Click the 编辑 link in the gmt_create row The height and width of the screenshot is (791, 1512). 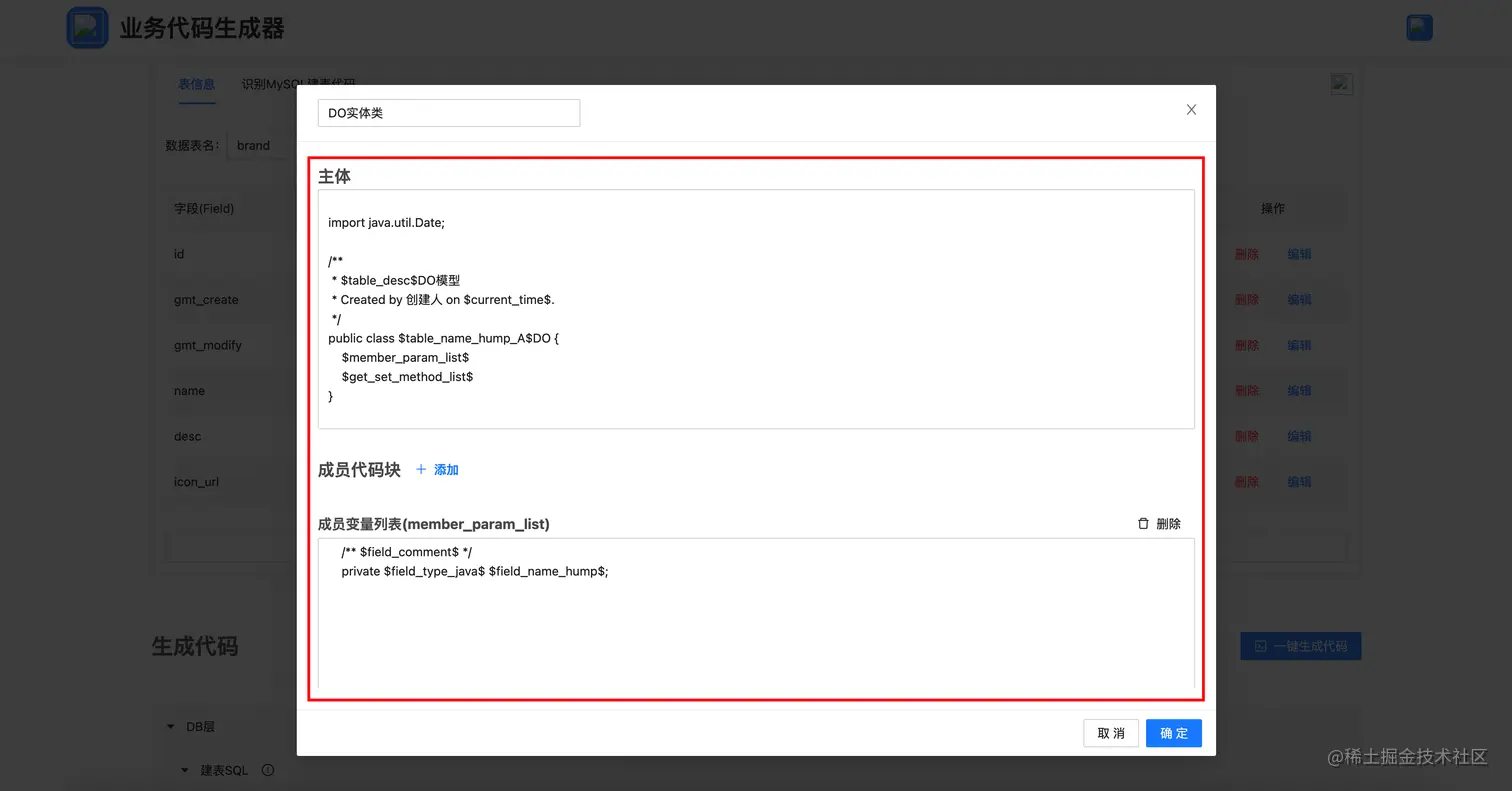click(1299, 300)
